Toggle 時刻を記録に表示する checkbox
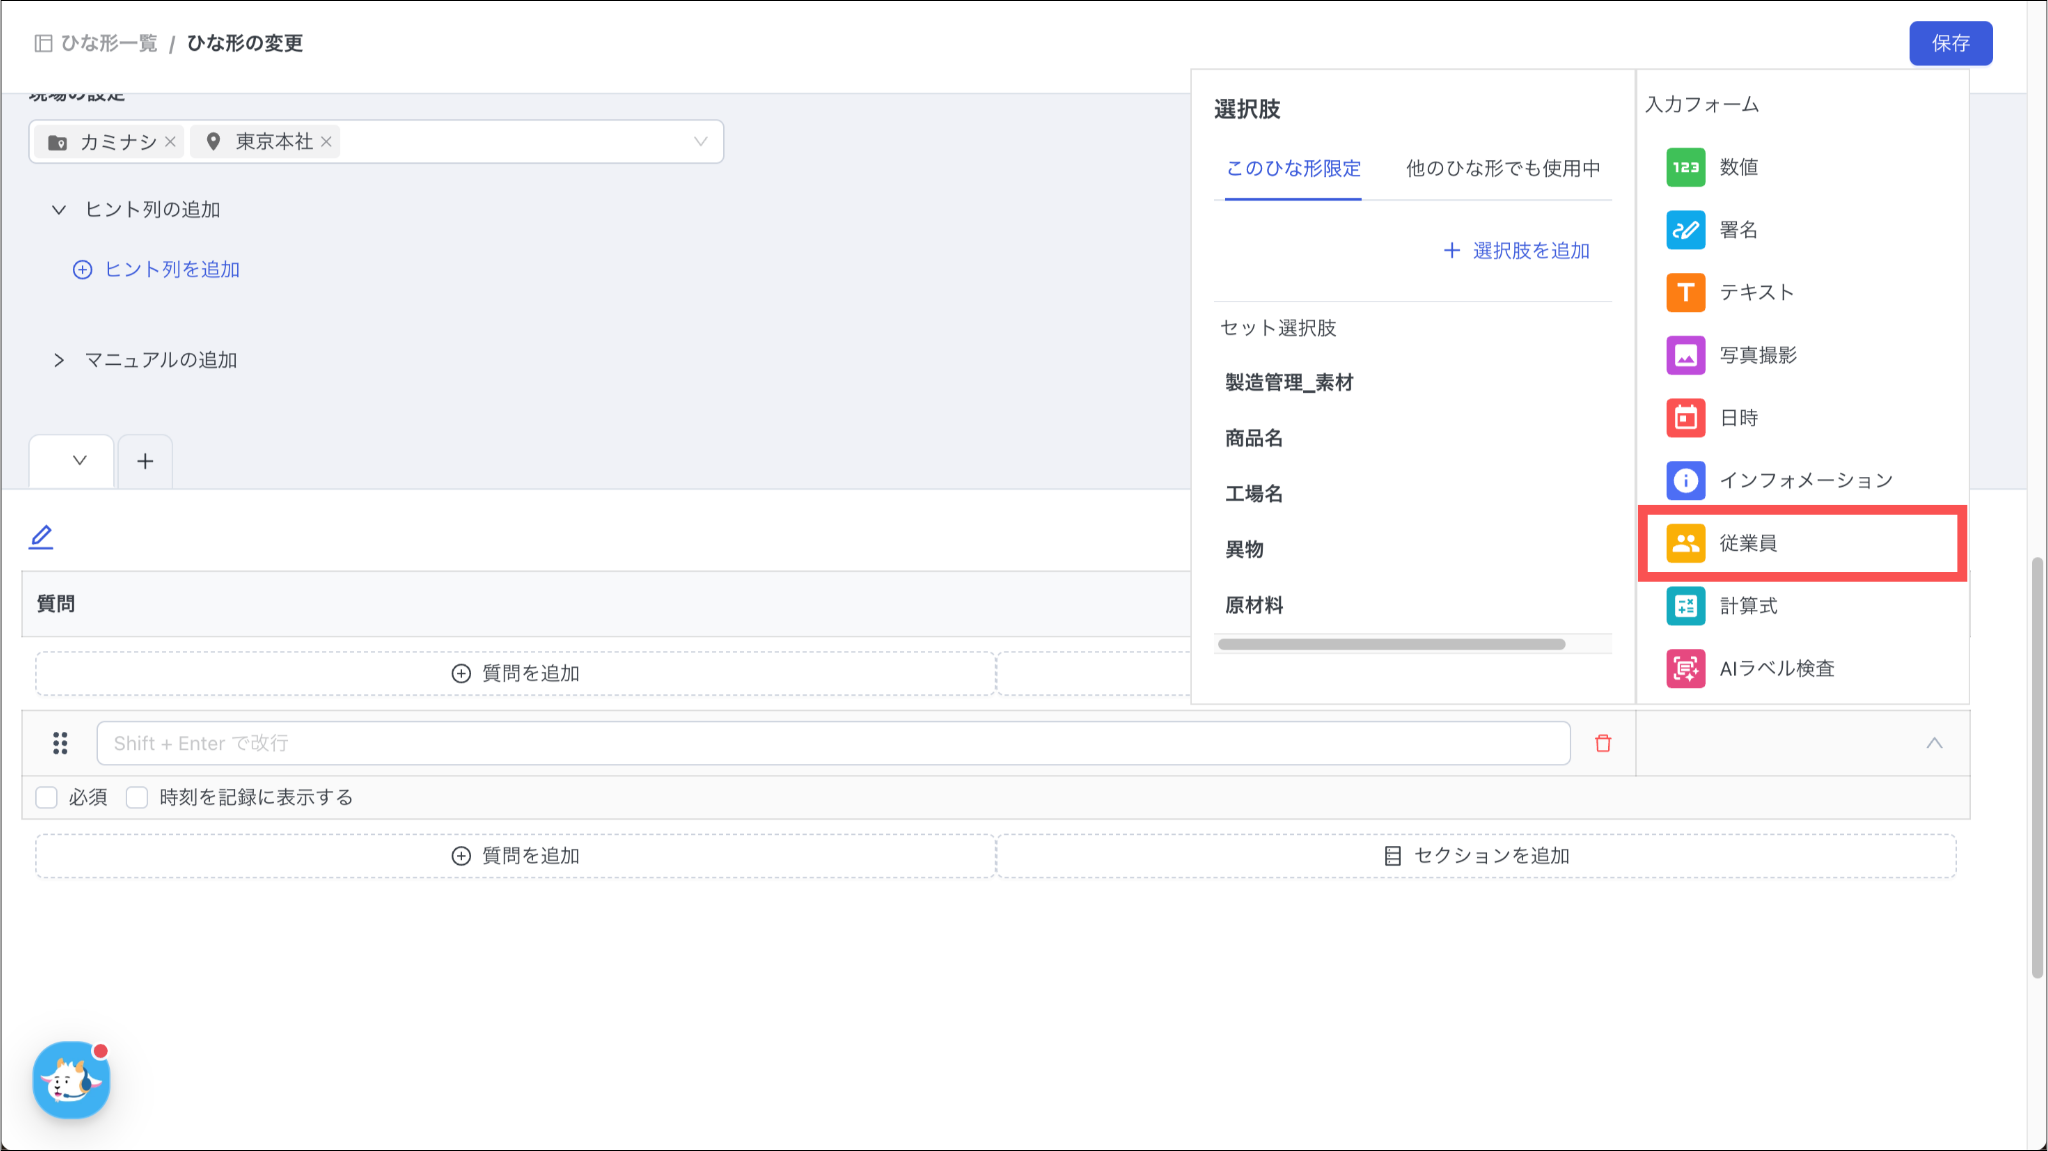This screenshot has width=2048, height=1151. 137,797
